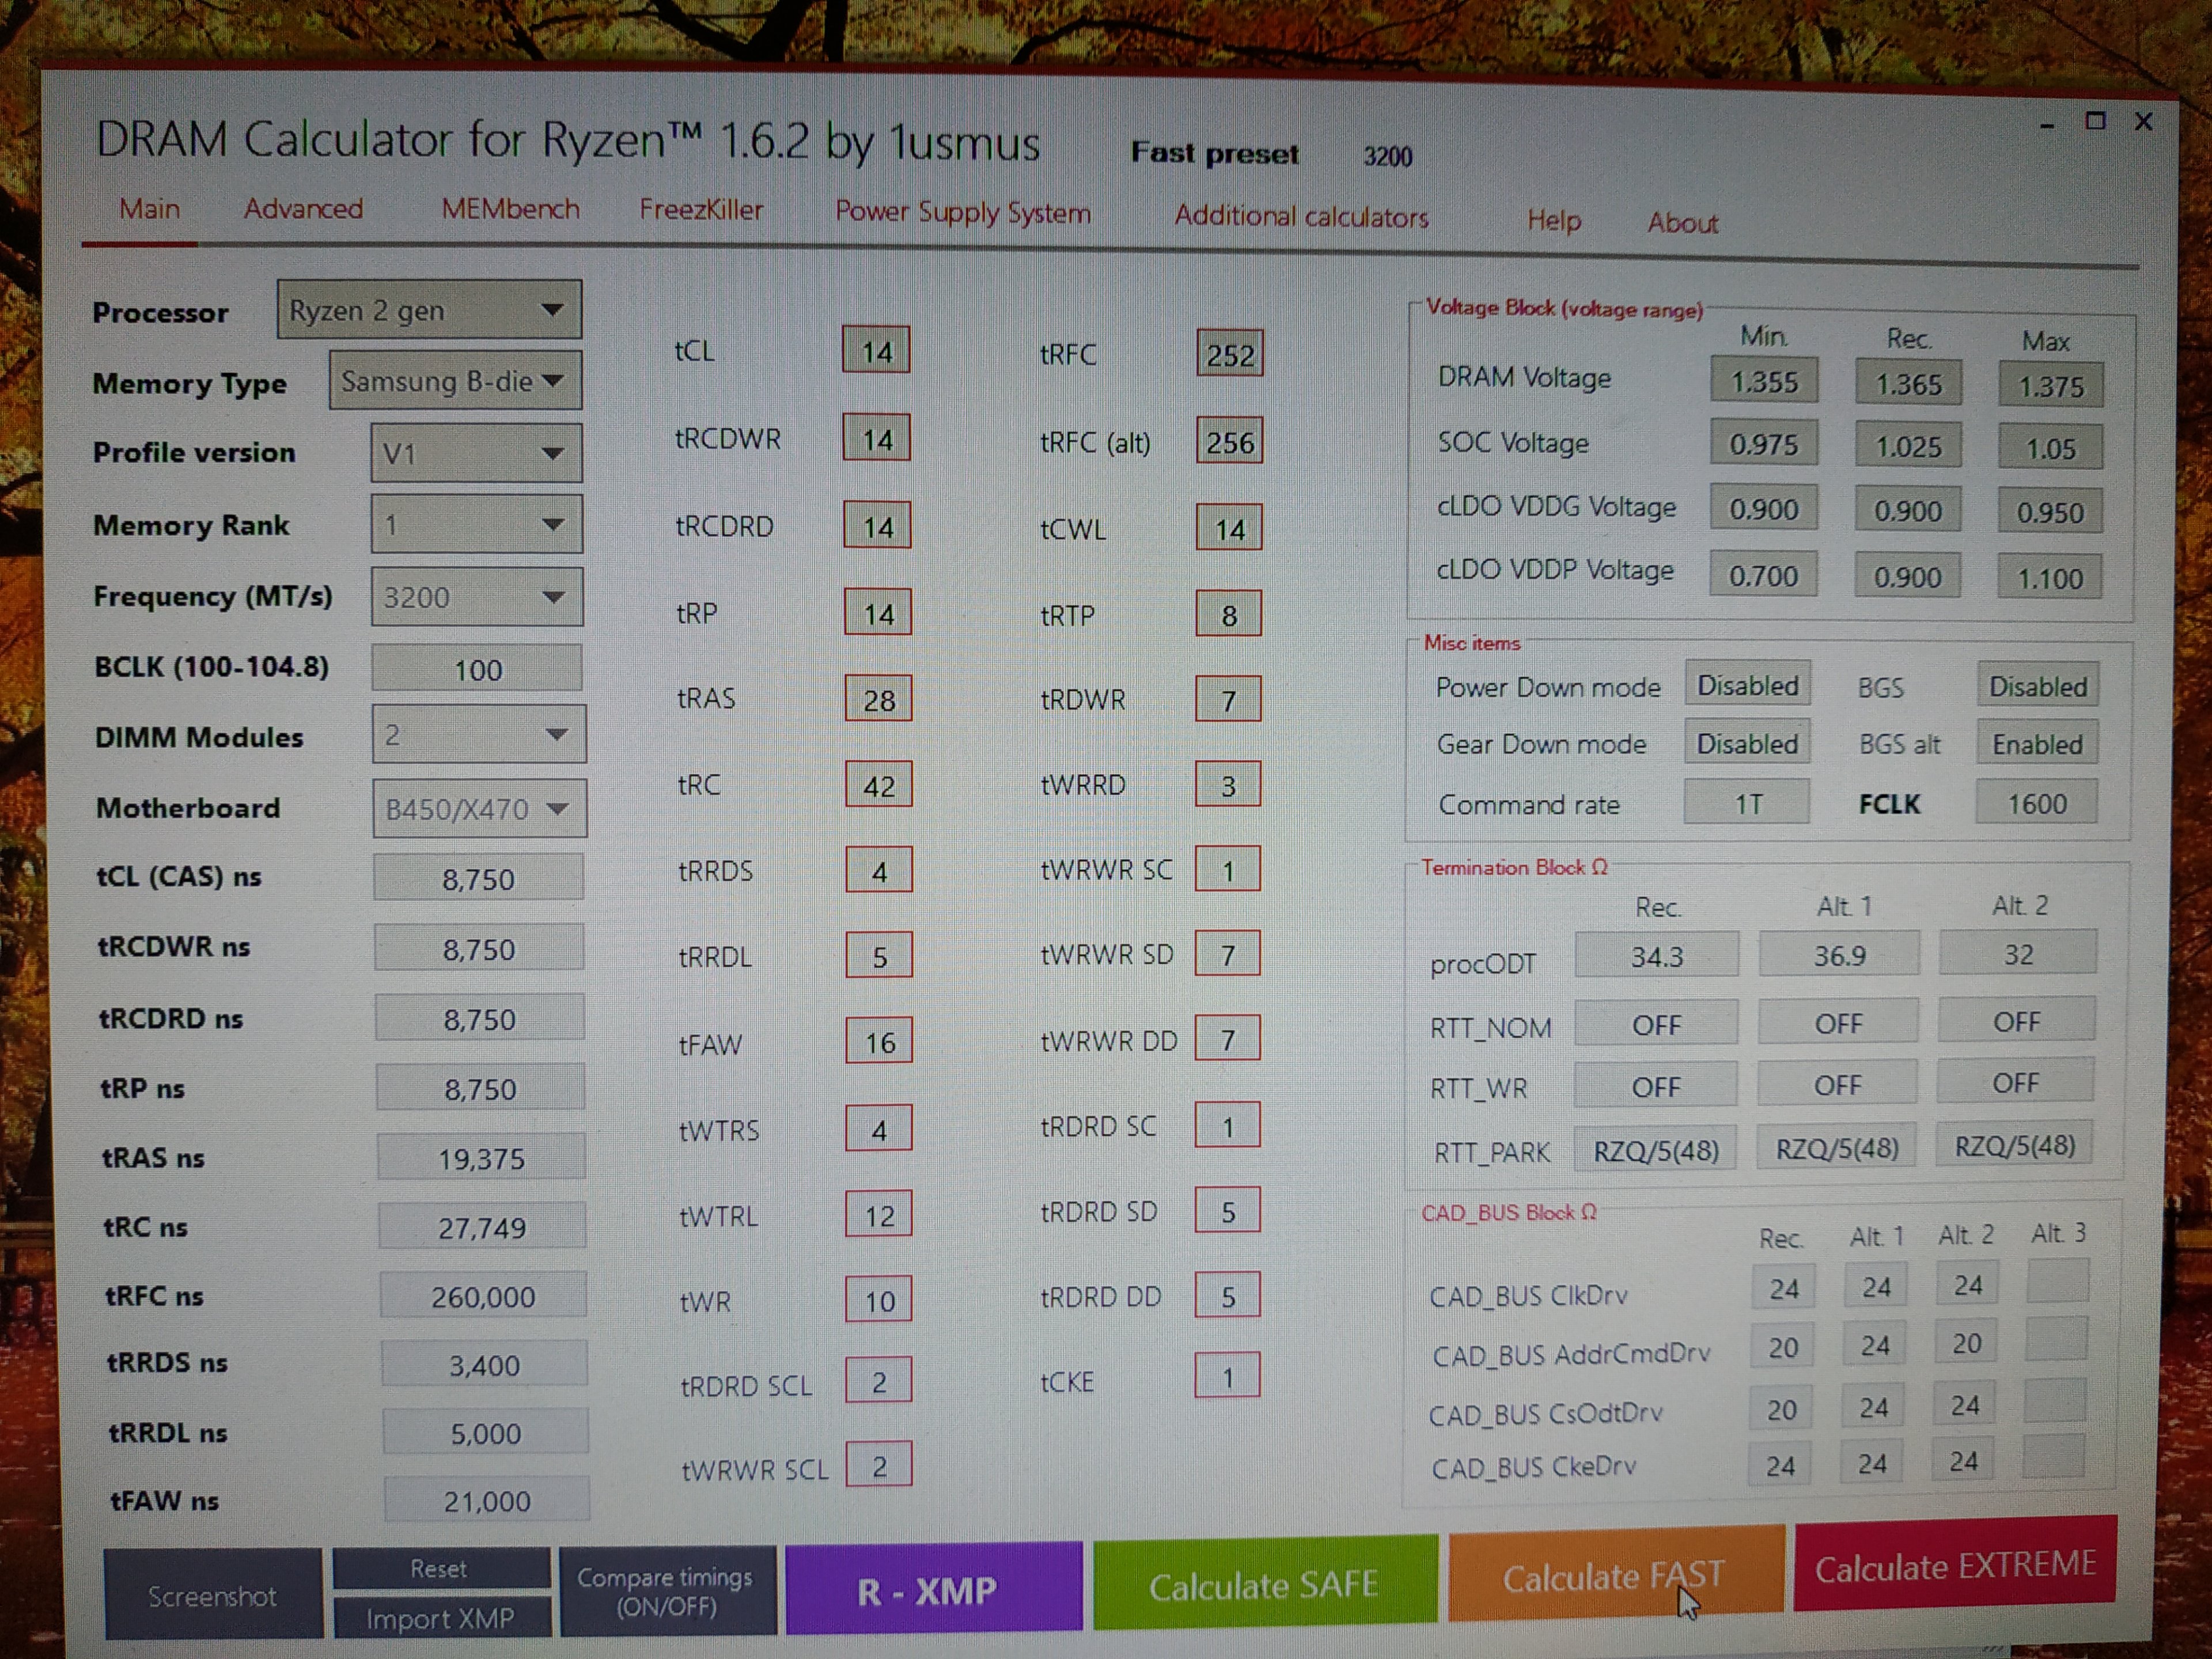Click the cLDO VDDP Min value 0.700
This screenshot has width=2212, height=1659.
tap(1763, 575)
